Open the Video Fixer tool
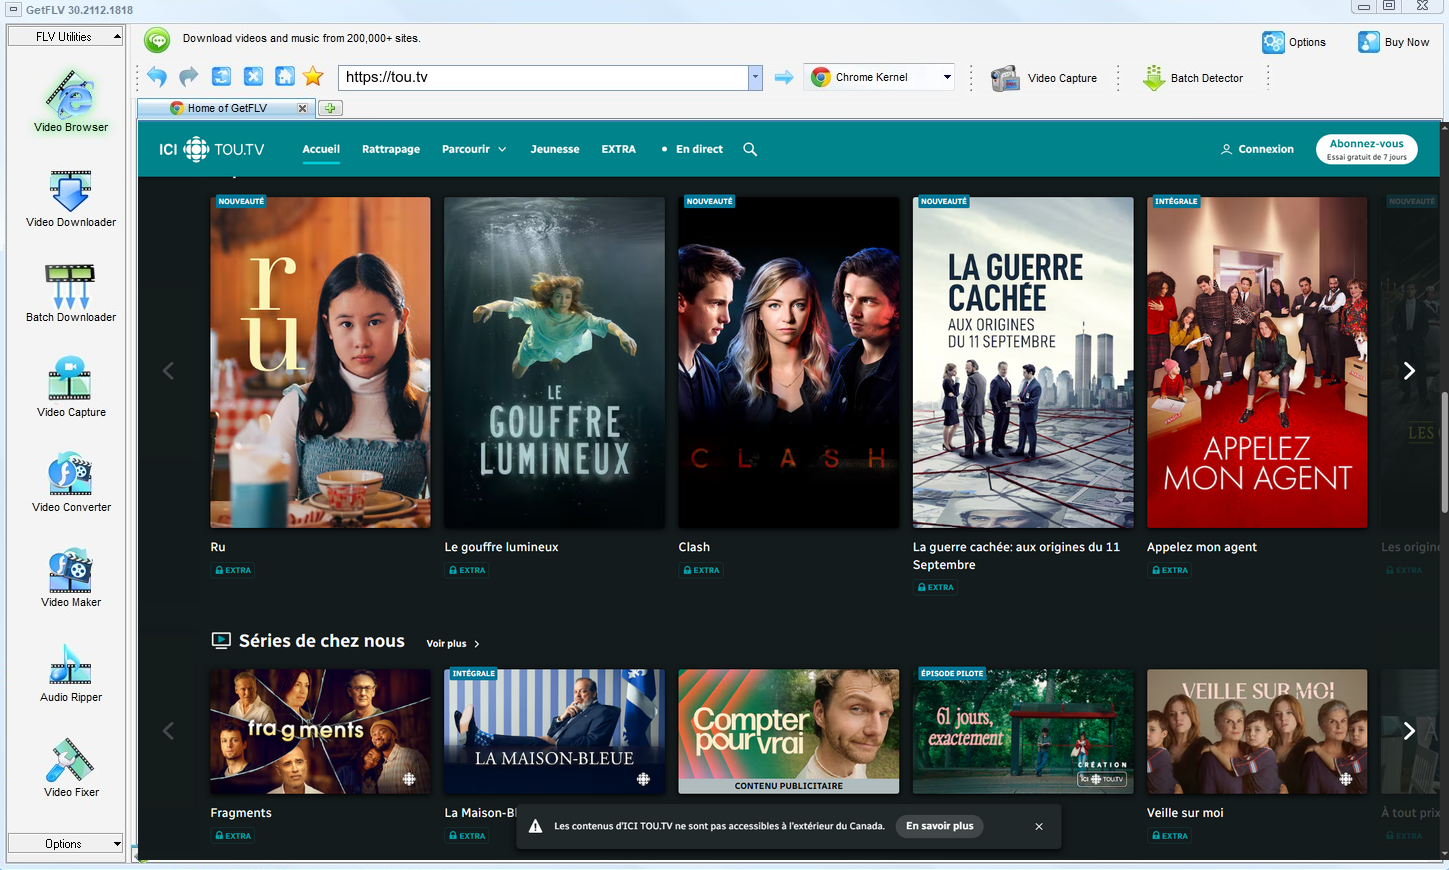 (x=71, y=768)
